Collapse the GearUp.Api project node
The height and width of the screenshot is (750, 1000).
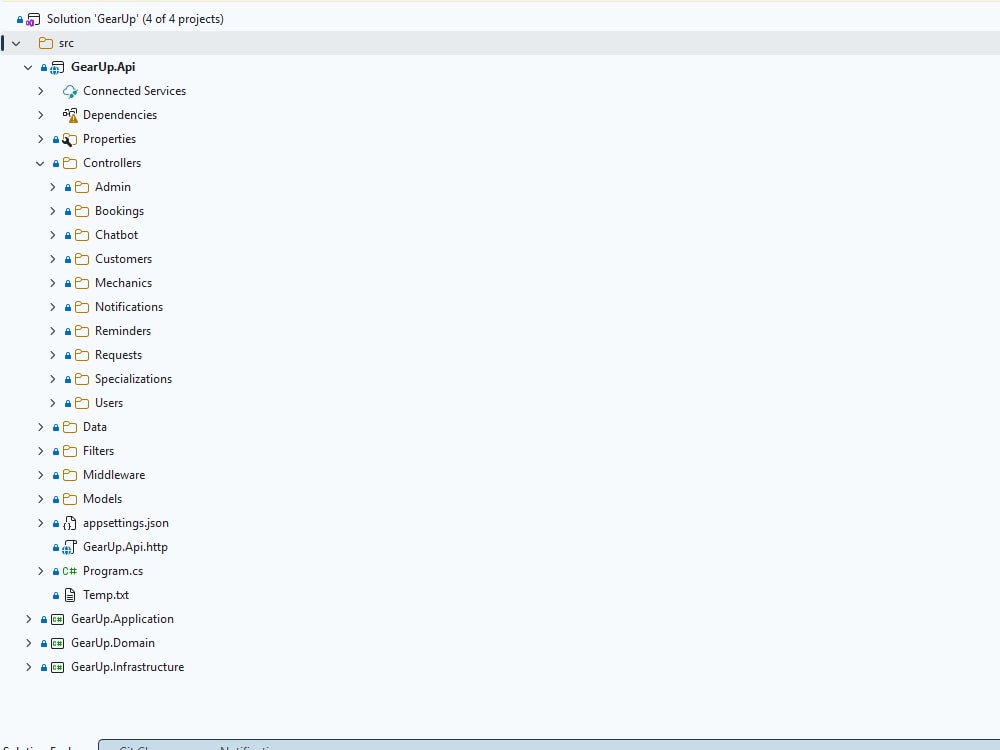tap(28, 67)
